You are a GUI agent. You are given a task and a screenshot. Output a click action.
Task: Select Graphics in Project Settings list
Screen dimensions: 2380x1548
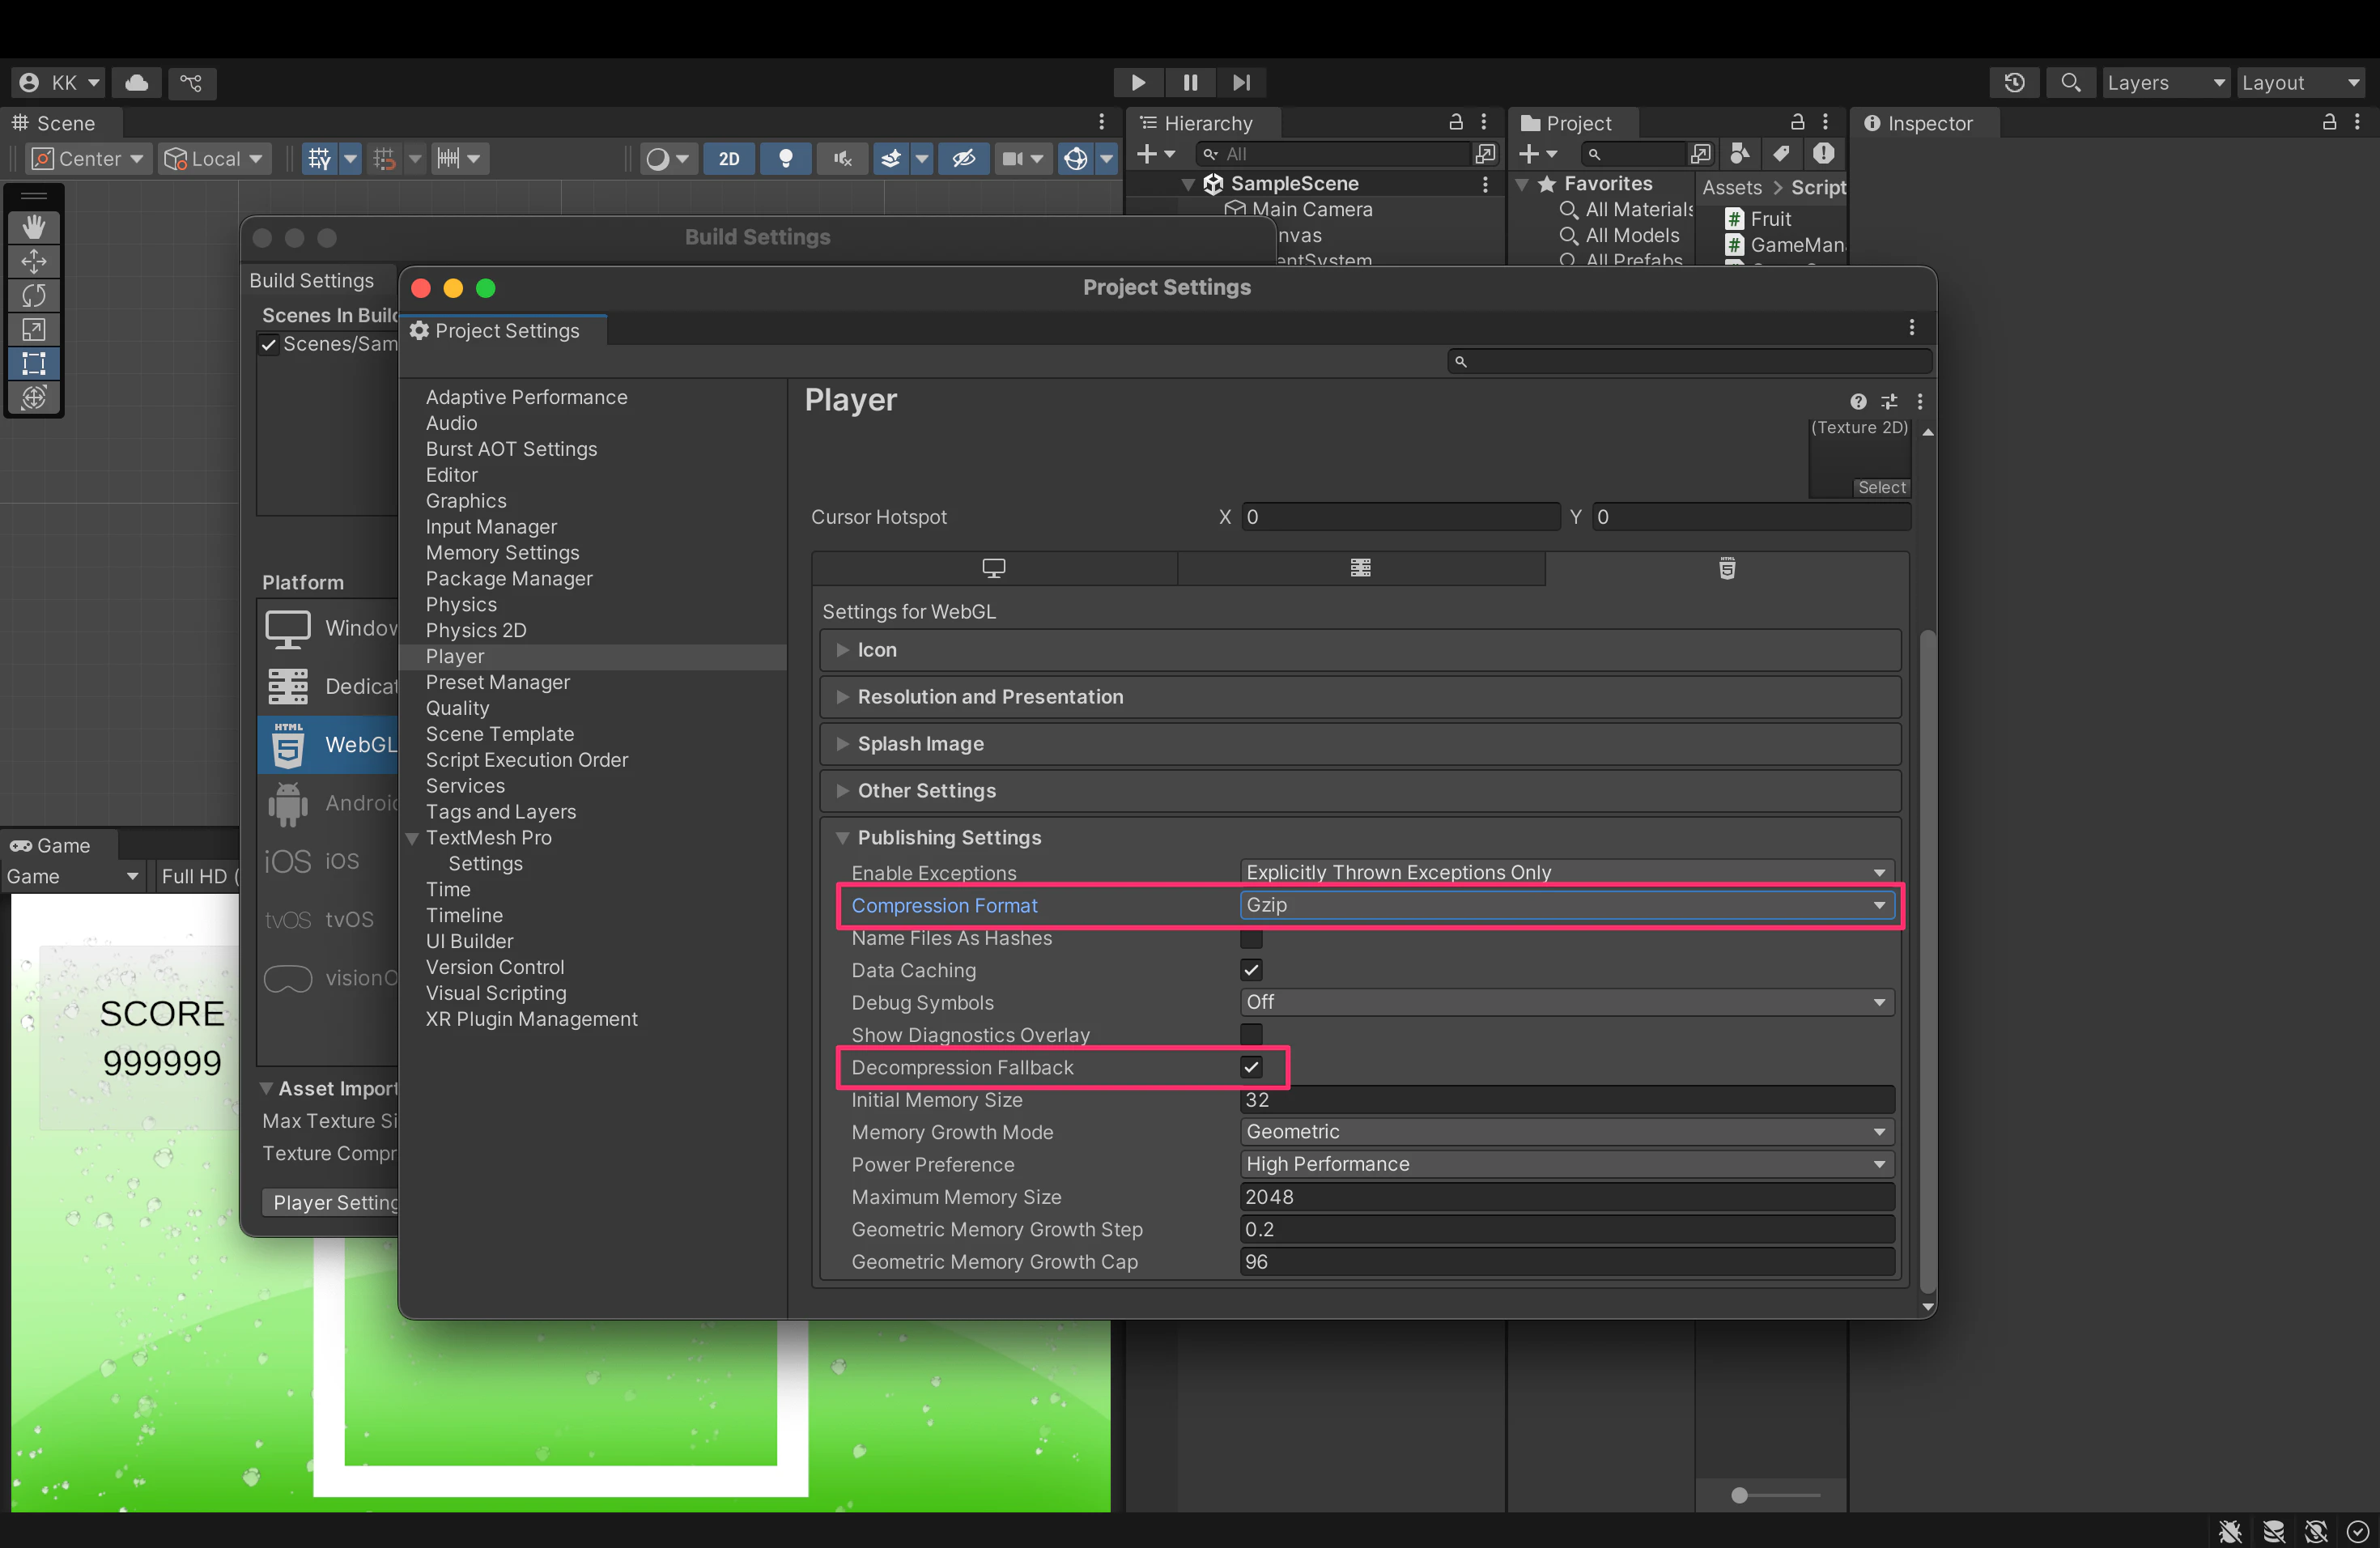tap(466, 501)
